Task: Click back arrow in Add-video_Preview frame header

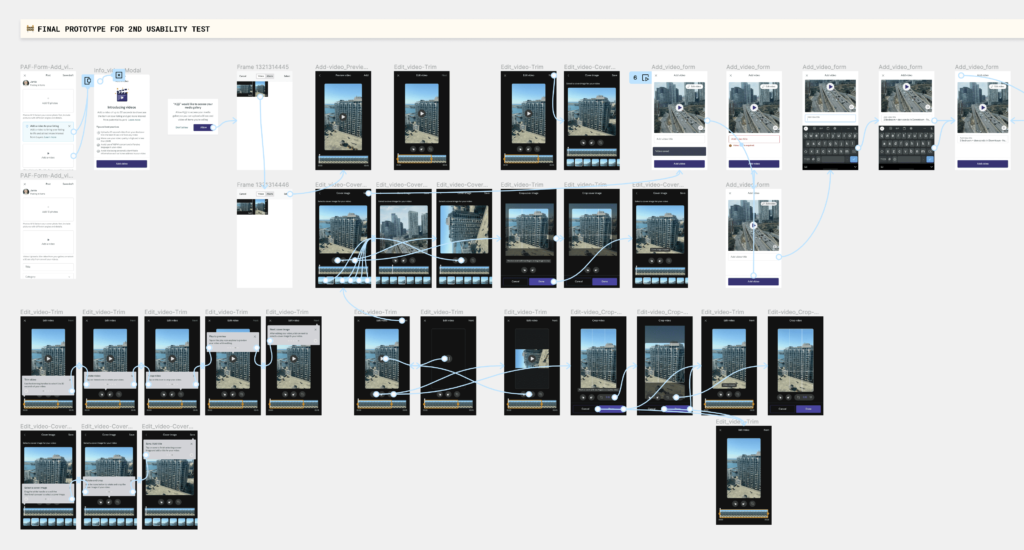Action: click(322, 76)
